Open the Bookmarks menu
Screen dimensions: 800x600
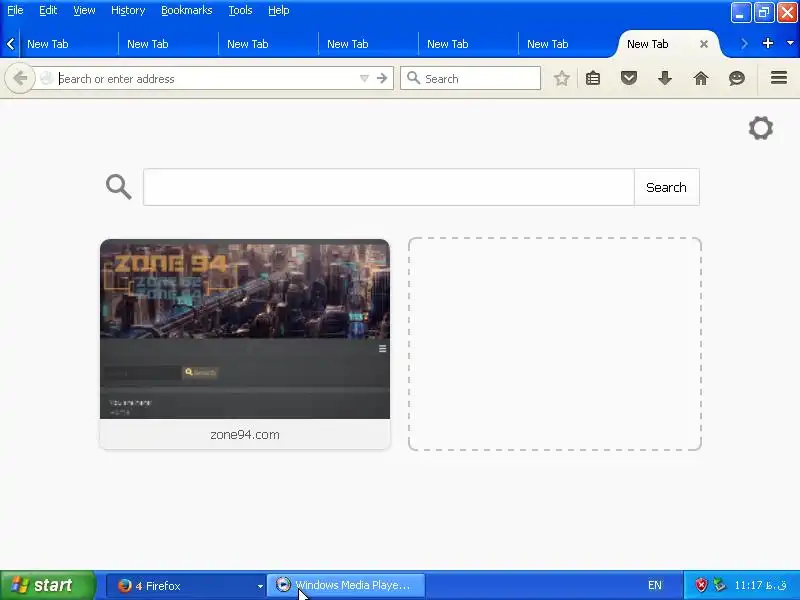[x=186, y=10]
